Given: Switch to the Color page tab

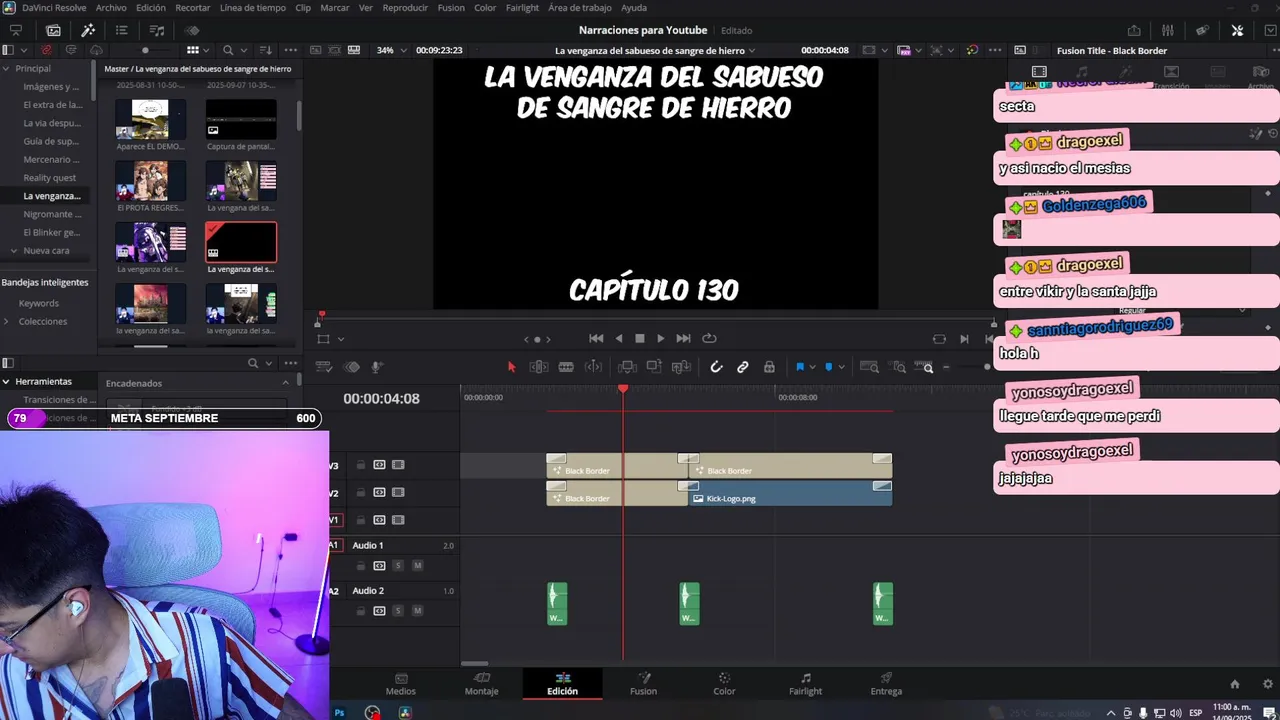Looking at the screenshot, I should [724, 684].
